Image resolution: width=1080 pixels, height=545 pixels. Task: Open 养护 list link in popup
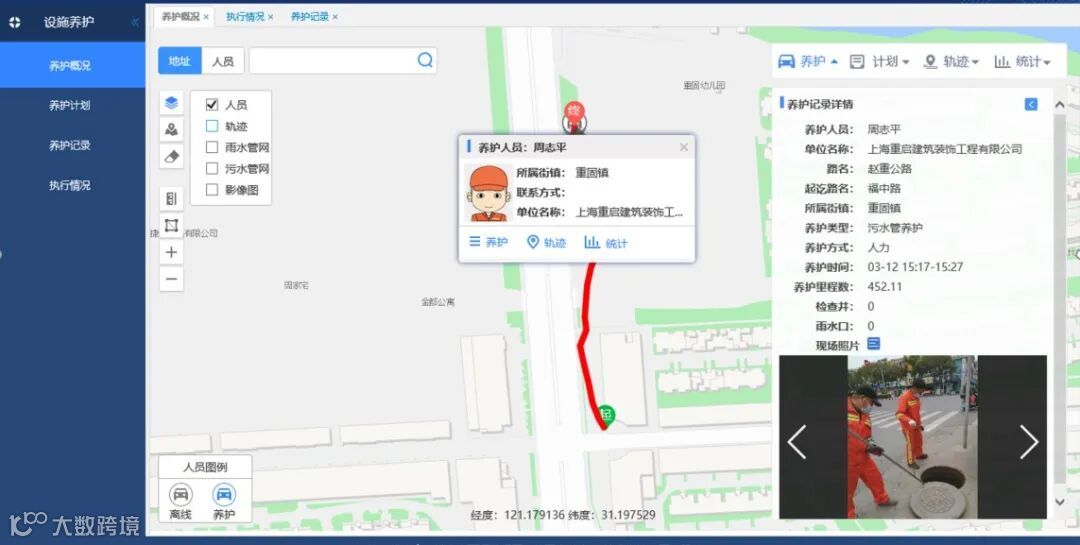tap(488, 243)
